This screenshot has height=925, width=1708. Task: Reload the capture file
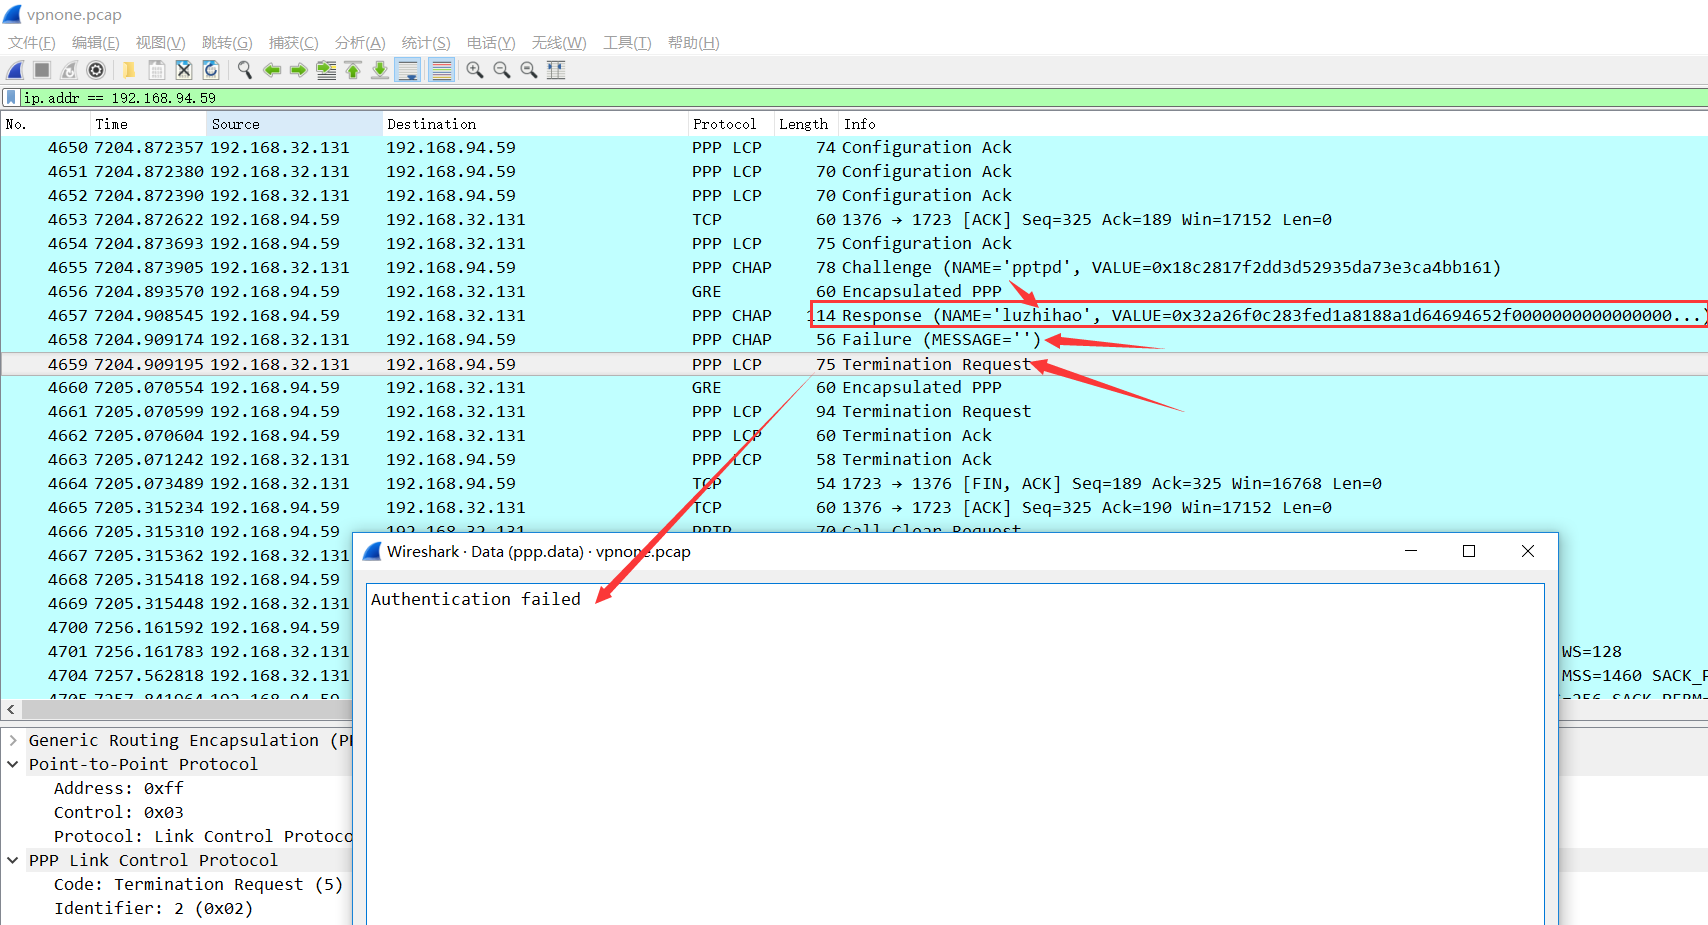coord(211,70)
